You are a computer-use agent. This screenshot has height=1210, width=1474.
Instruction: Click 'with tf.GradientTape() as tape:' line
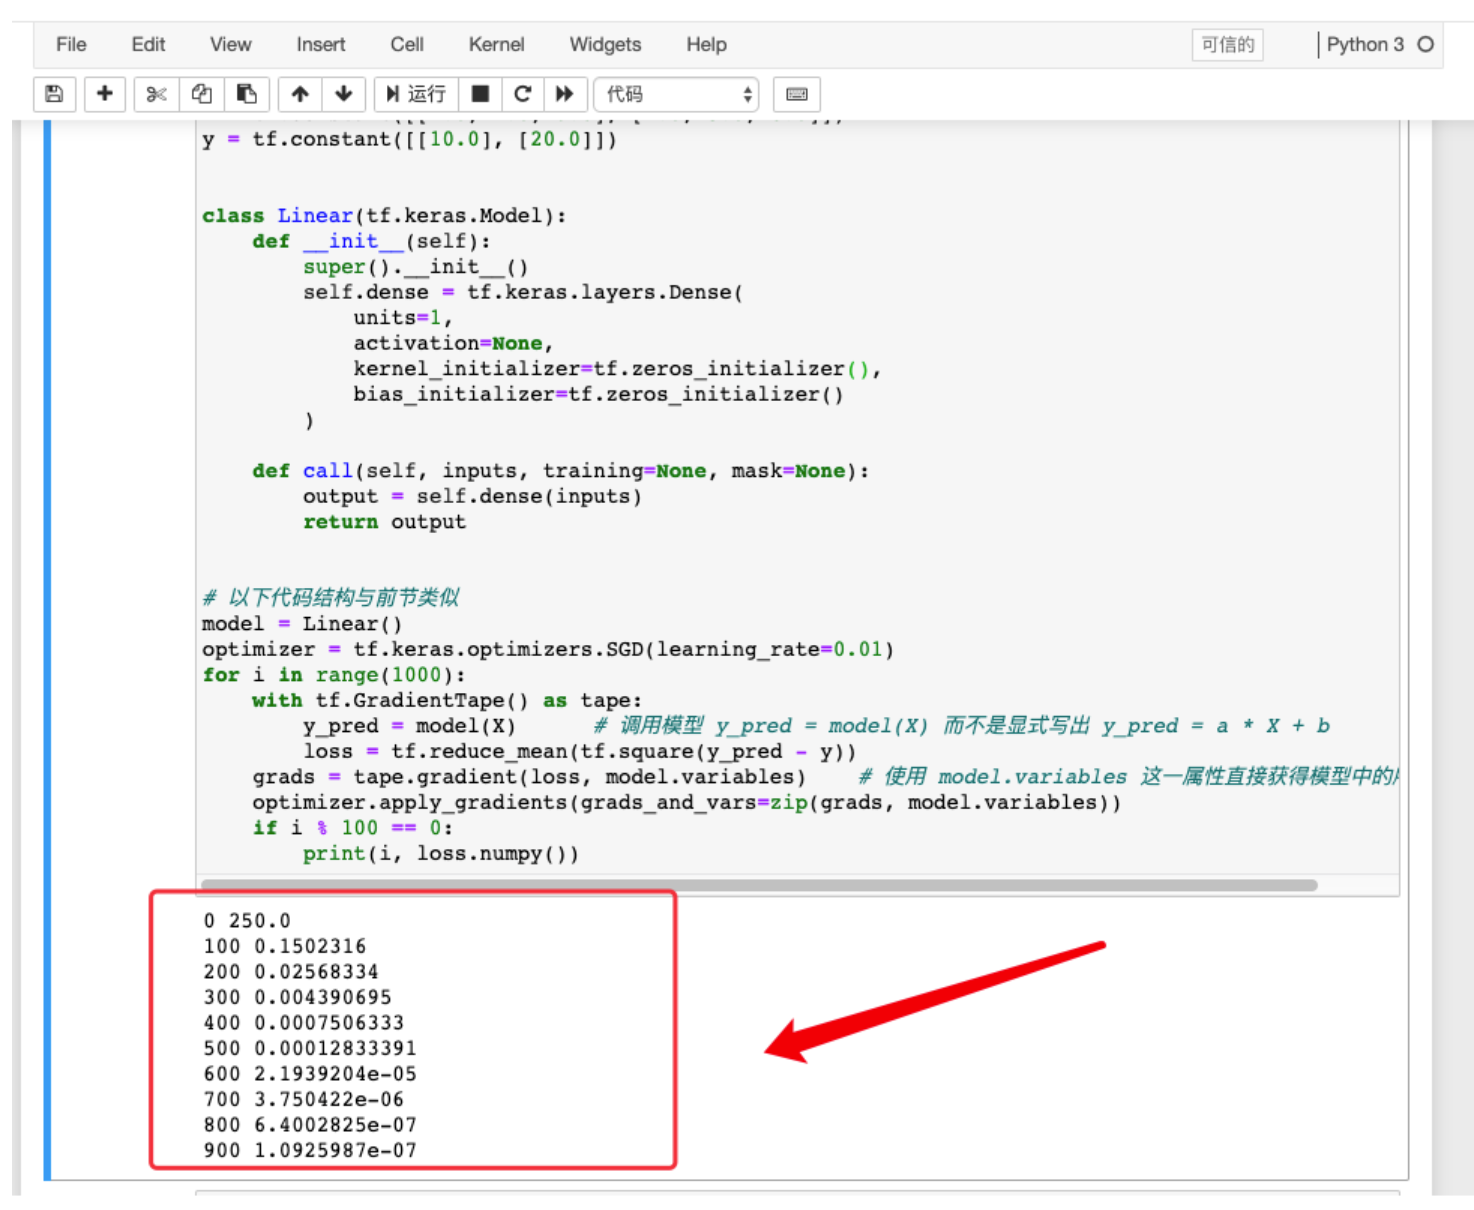447,701
